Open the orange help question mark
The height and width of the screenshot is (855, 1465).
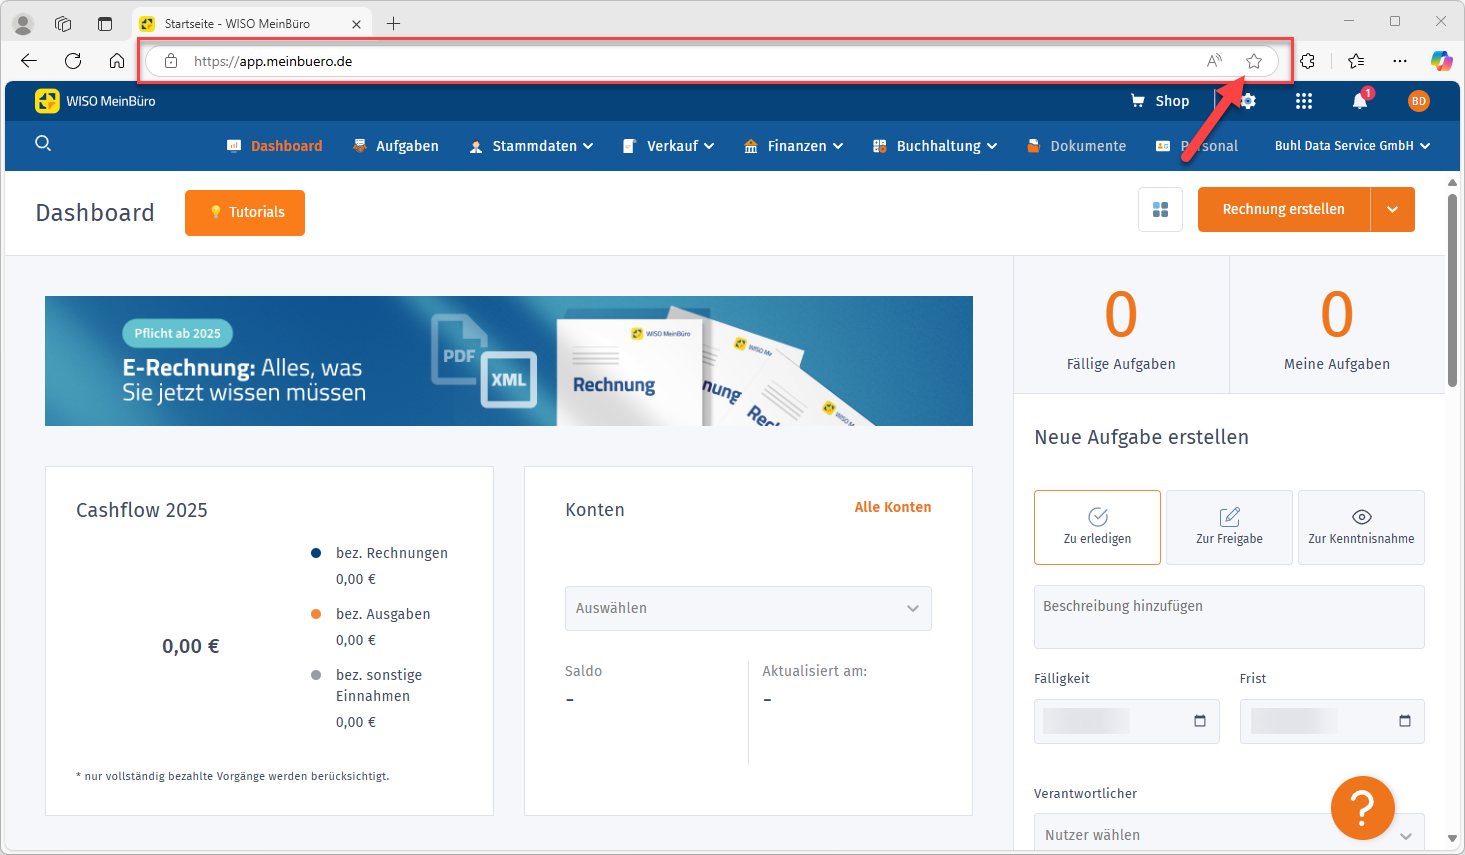coord(1363,808)
